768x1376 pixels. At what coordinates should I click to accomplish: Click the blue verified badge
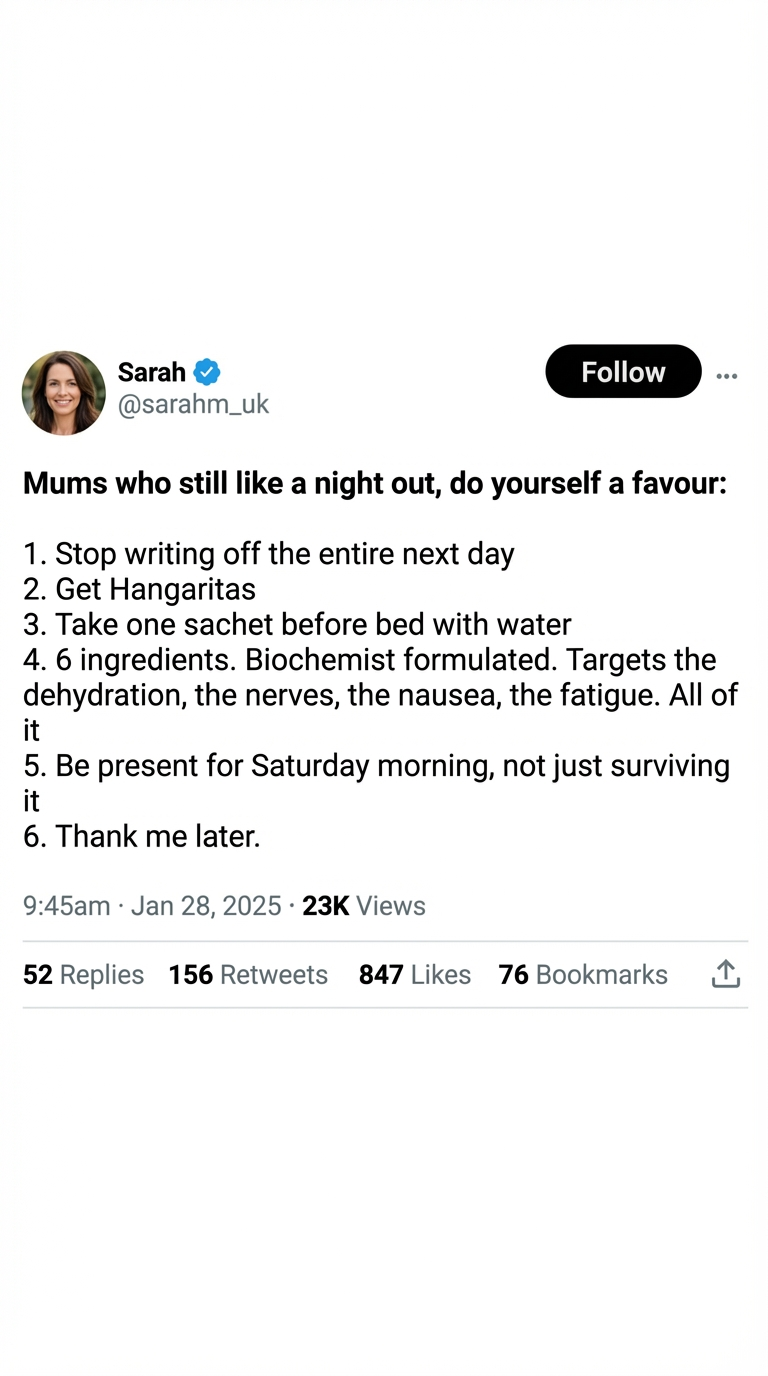pos(207,372)
